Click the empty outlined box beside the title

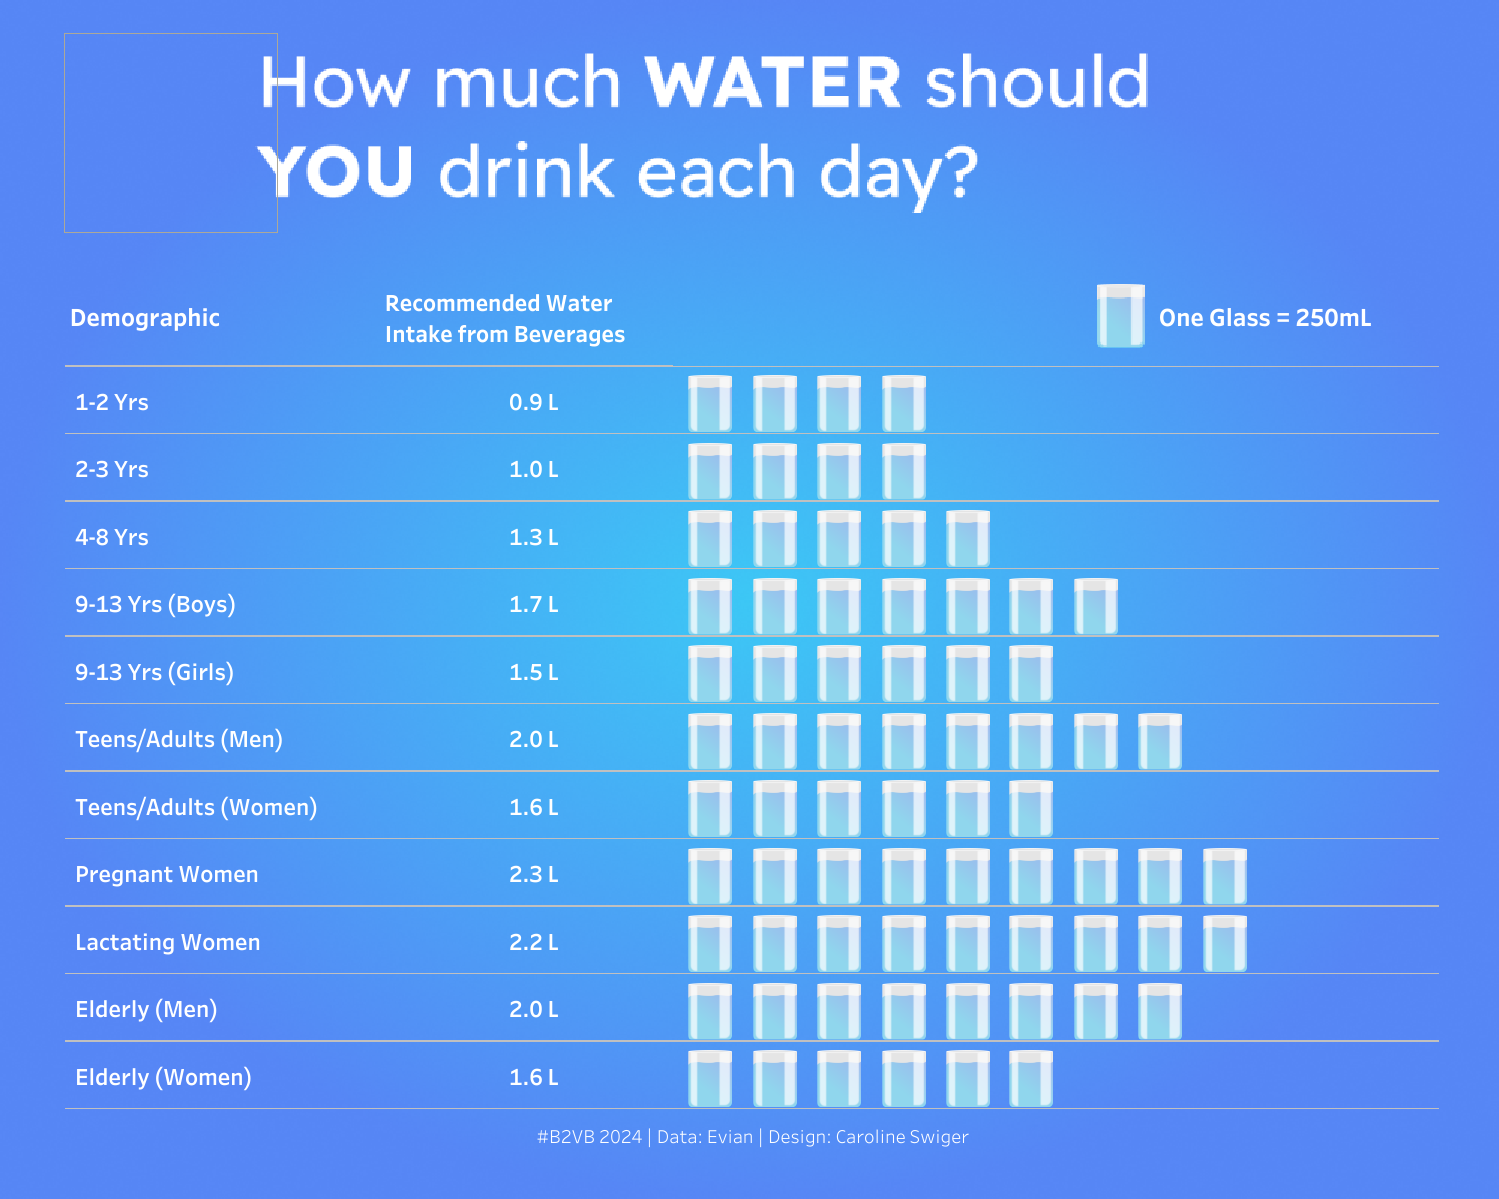[x=170, y=133]
